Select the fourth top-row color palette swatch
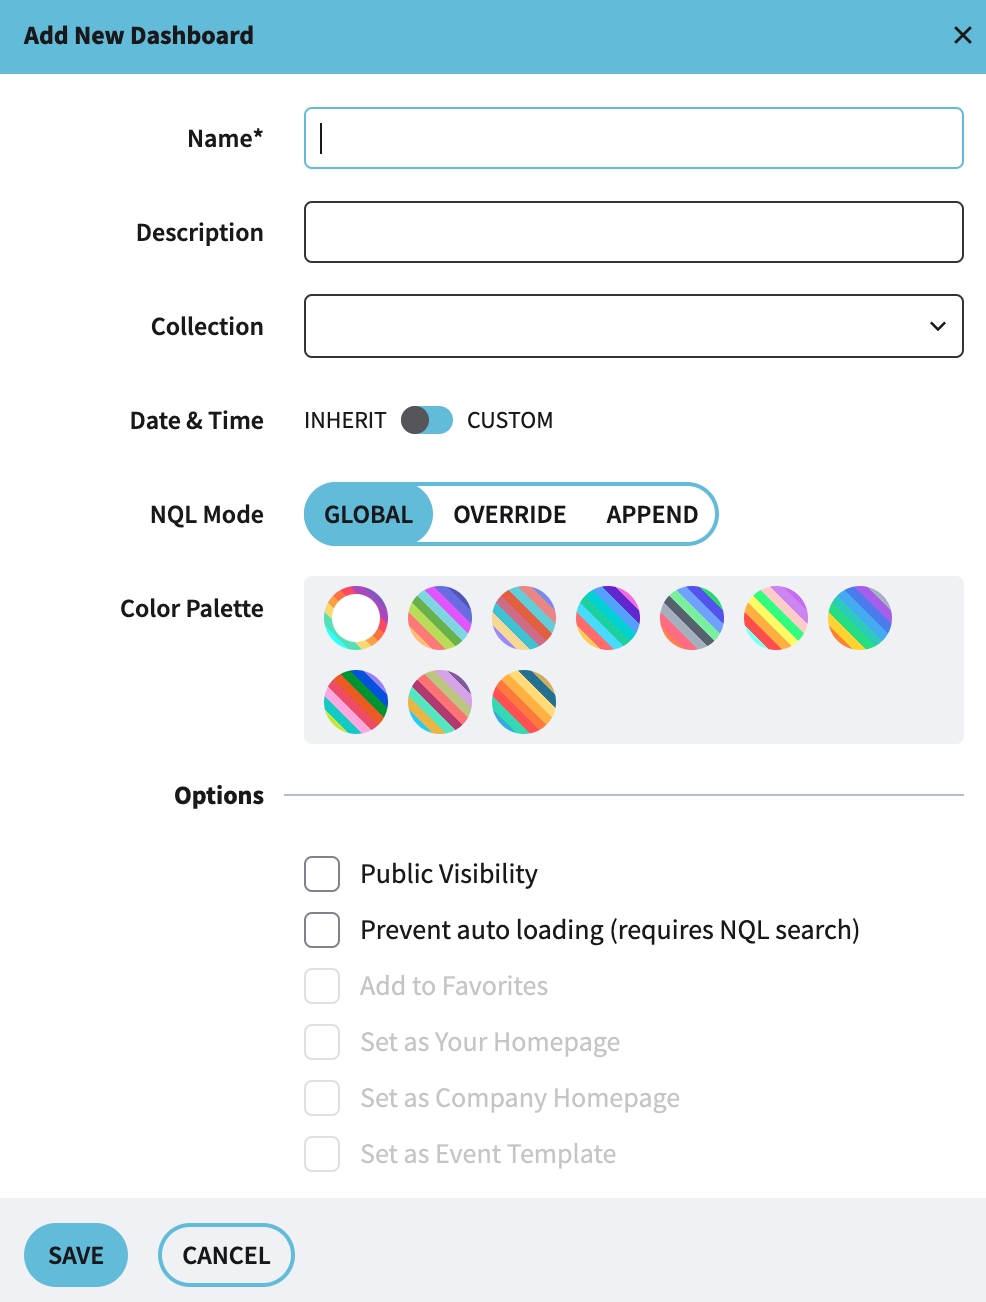 (608, 618)
